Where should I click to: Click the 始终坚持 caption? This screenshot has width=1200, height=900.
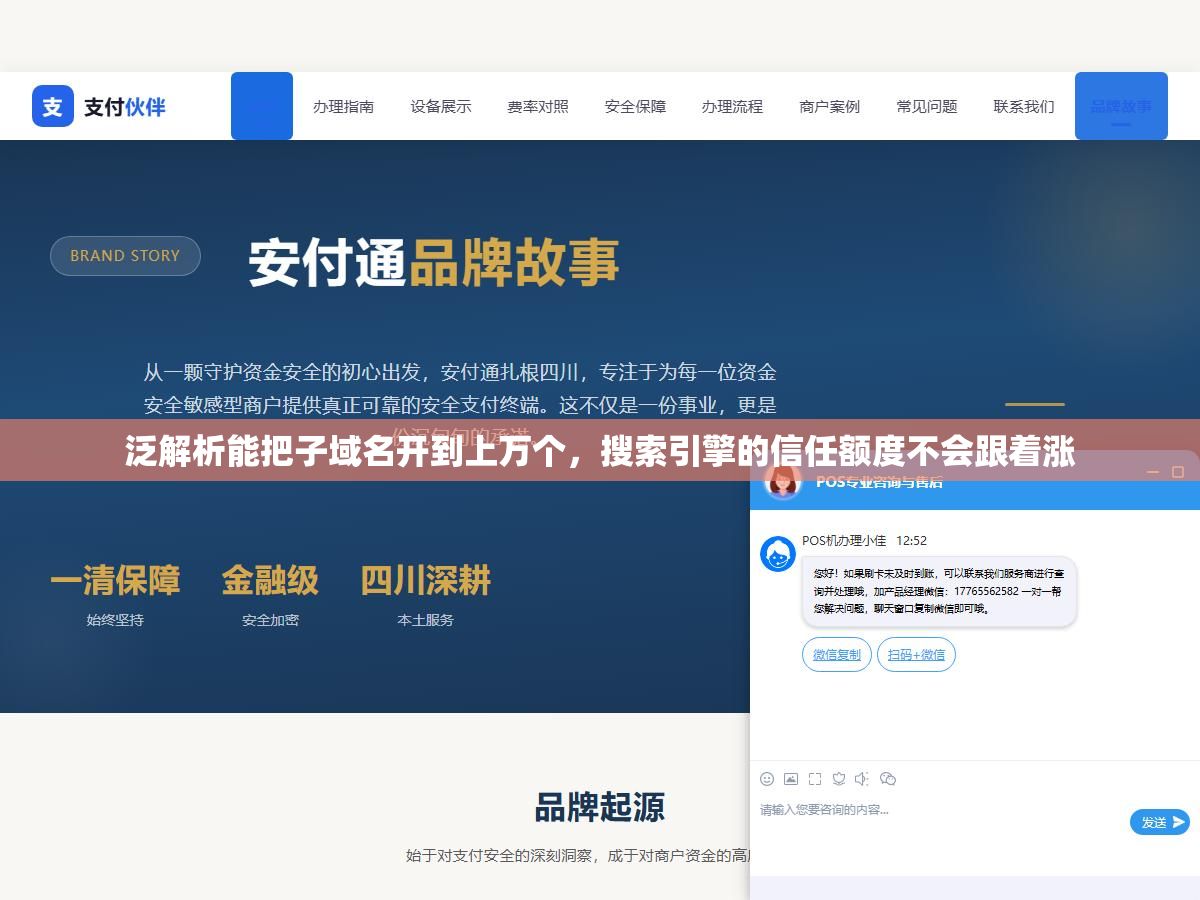pyautogui.click(x=115, y=620)
